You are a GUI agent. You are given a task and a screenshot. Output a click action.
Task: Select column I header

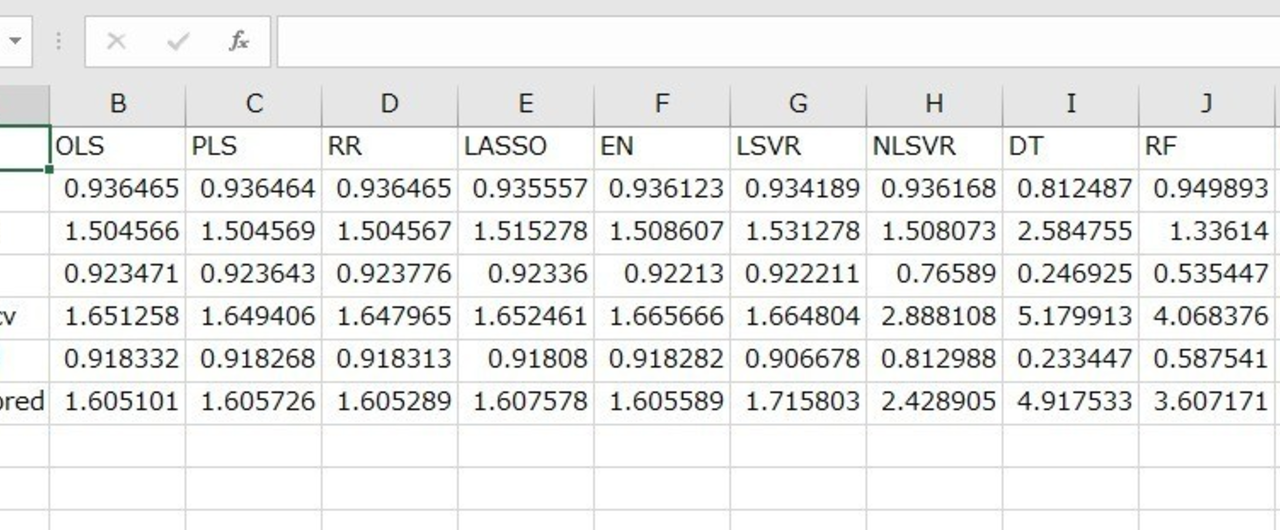point(1071,103)
